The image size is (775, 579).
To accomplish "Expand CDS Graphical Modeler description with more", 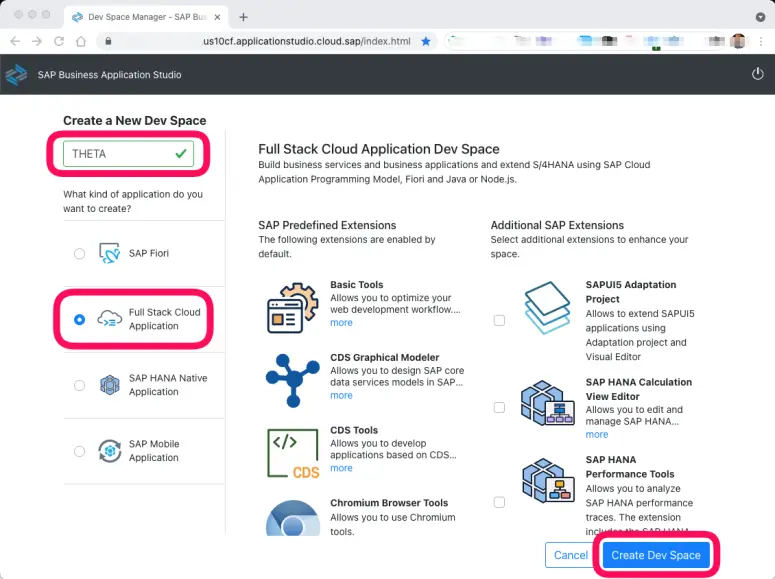I will coord(341,395).
